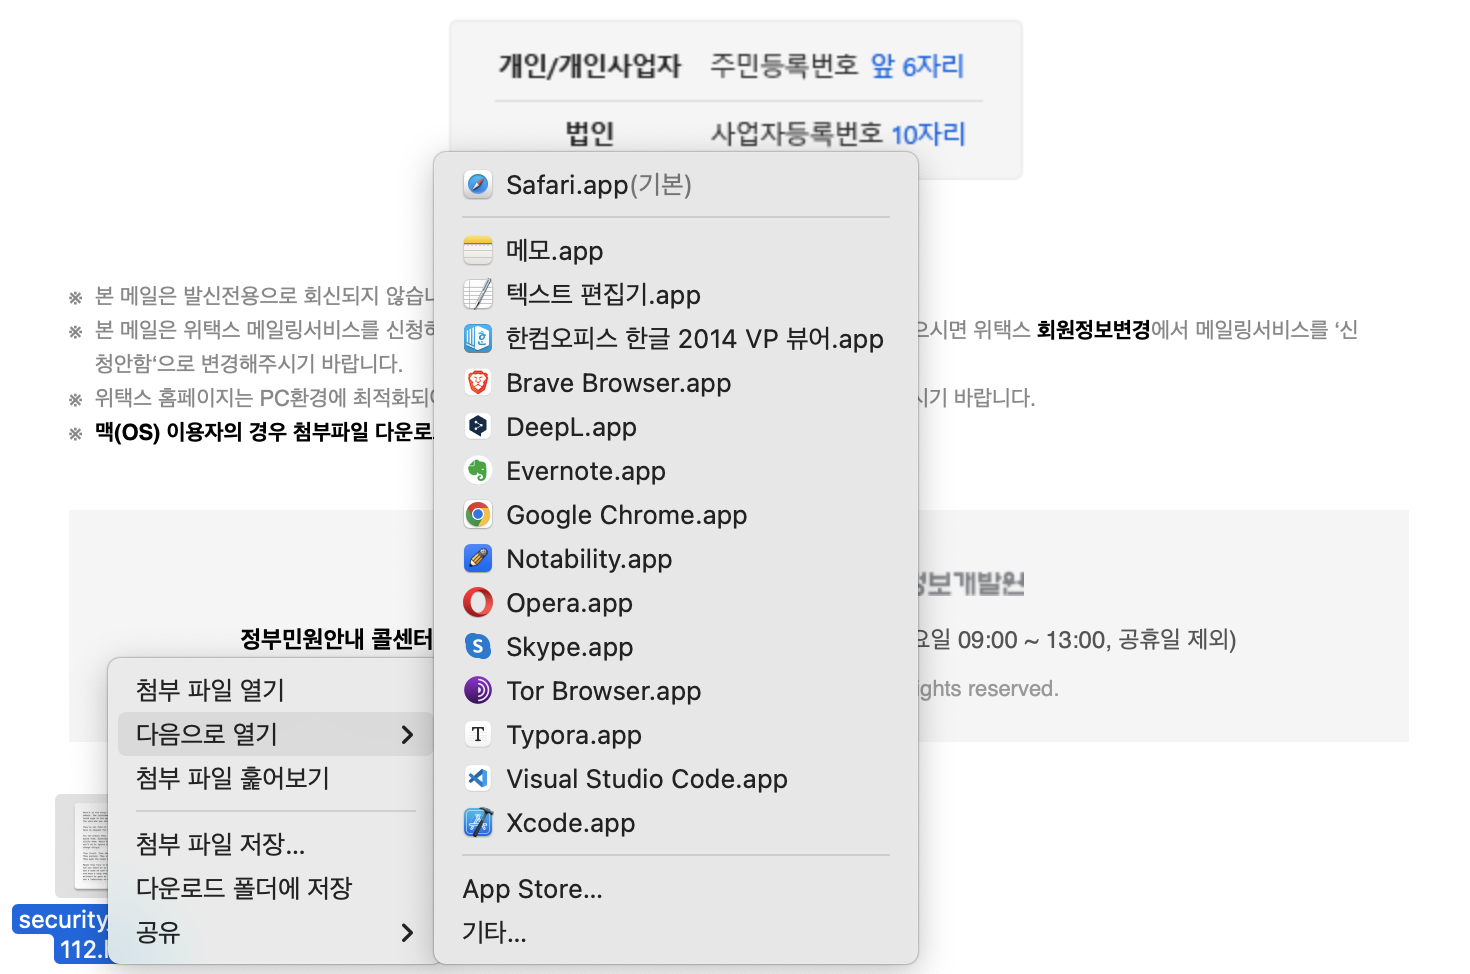Click 공유 menu item
Image resolution: width=1470 pixels, height=974 pixels.
pyautogui.click(x=275, y=932)
